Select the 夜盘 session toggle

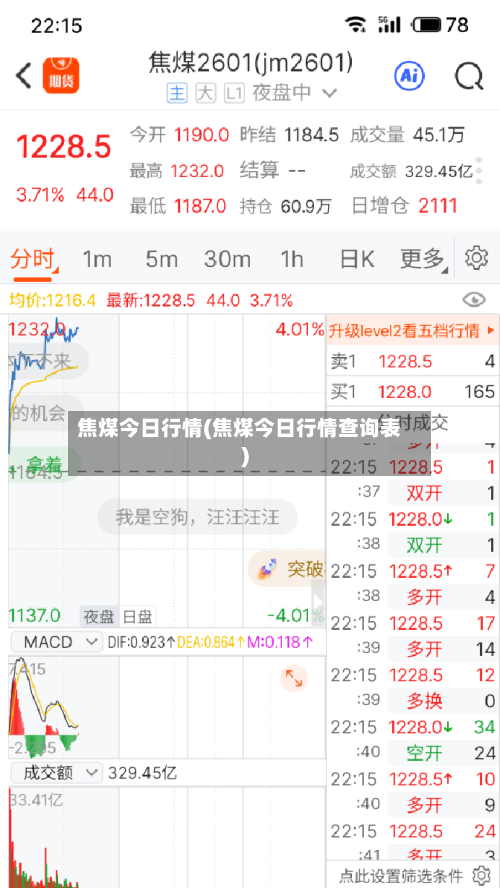[100, 616]
